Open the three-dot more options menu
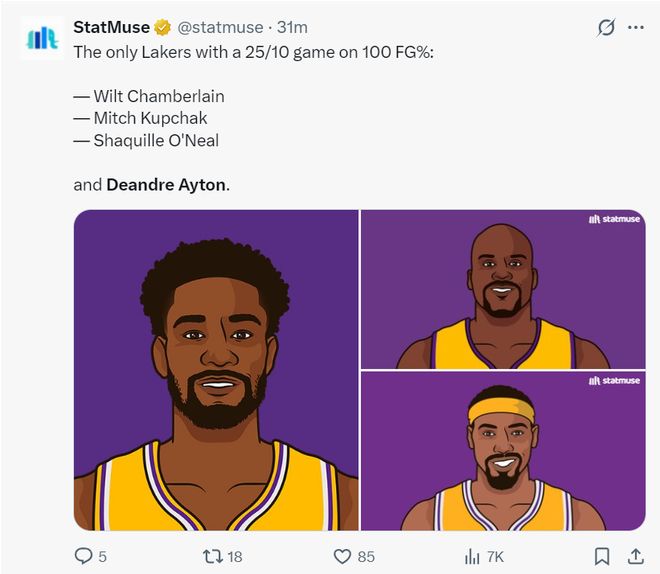Viewport: 660px width, 574px height. [x=636, y=28]
